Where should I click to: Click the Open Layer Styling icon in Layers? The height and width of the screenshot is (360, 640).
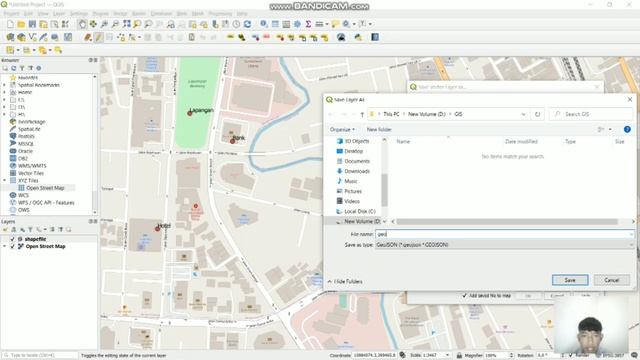pos(5,230)
